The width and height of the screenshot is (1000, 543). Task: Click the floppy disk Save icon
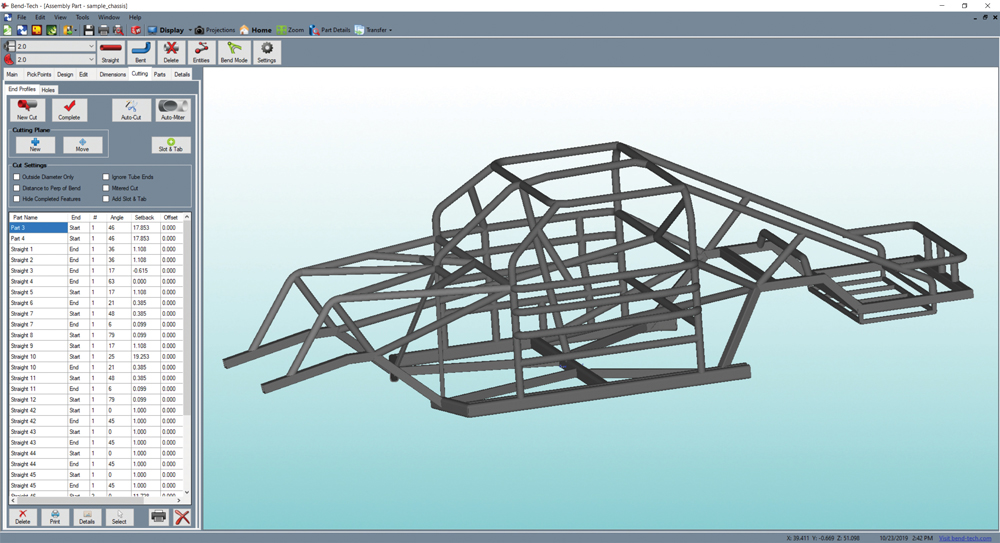[x=89, y=30]
